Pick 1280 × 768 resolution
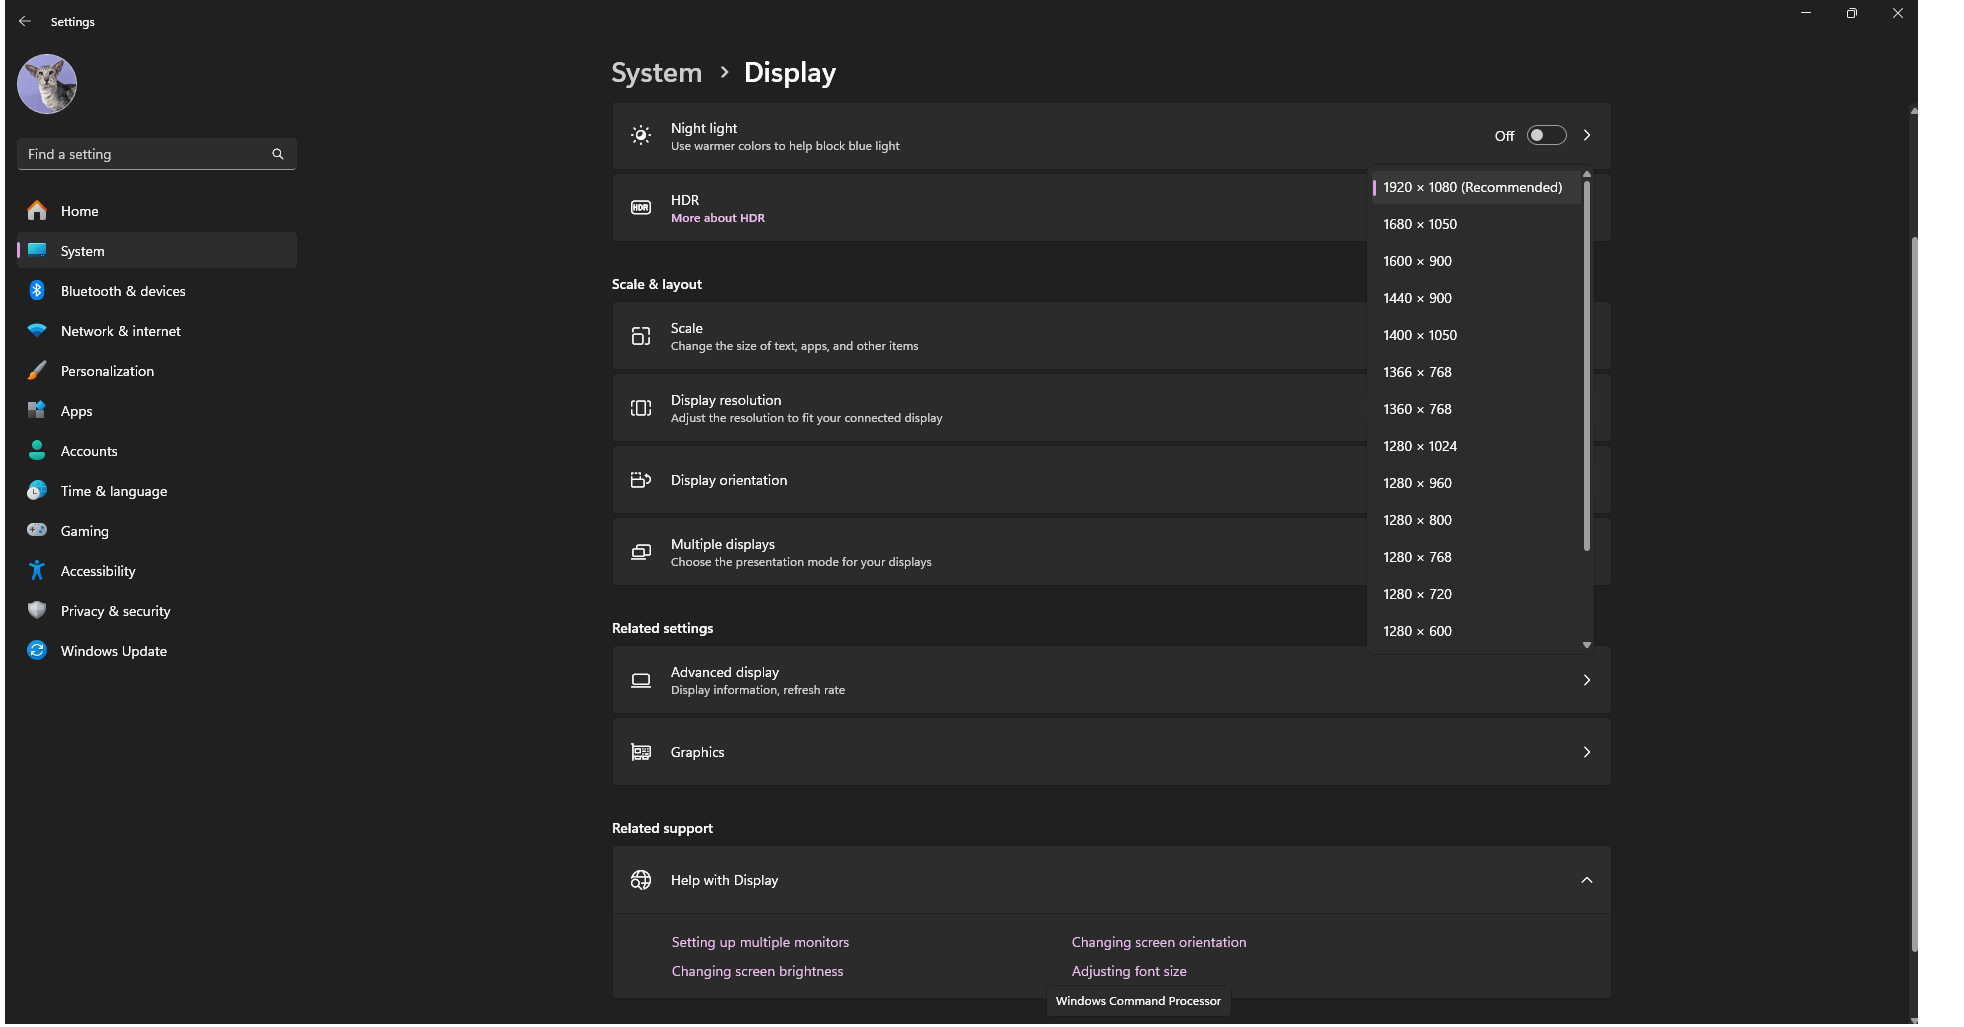Viewport: 1964px width, 1027px height. 1476,557
